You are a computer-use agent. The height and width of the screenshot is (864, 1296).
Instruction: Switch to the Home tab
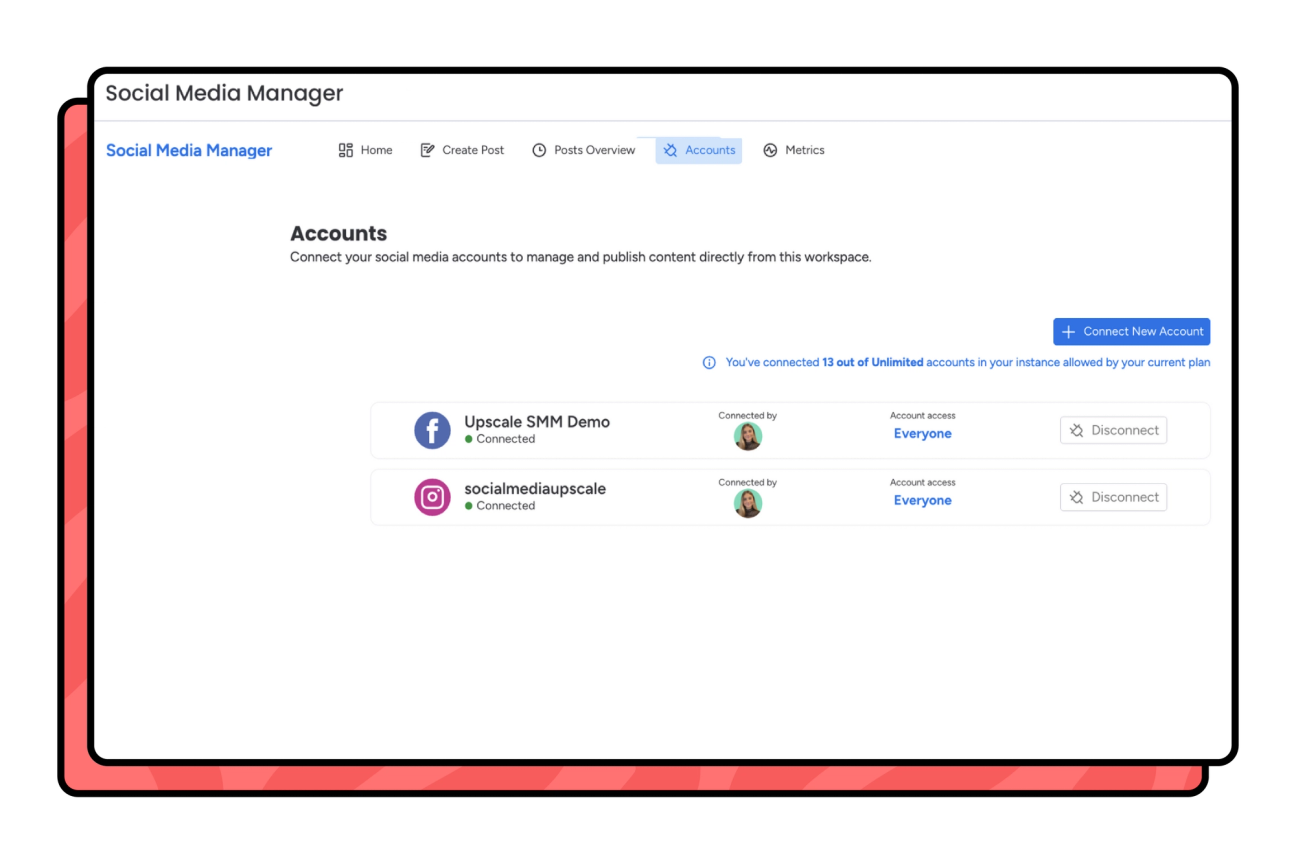pyautogui.click(x=366, y=149)
